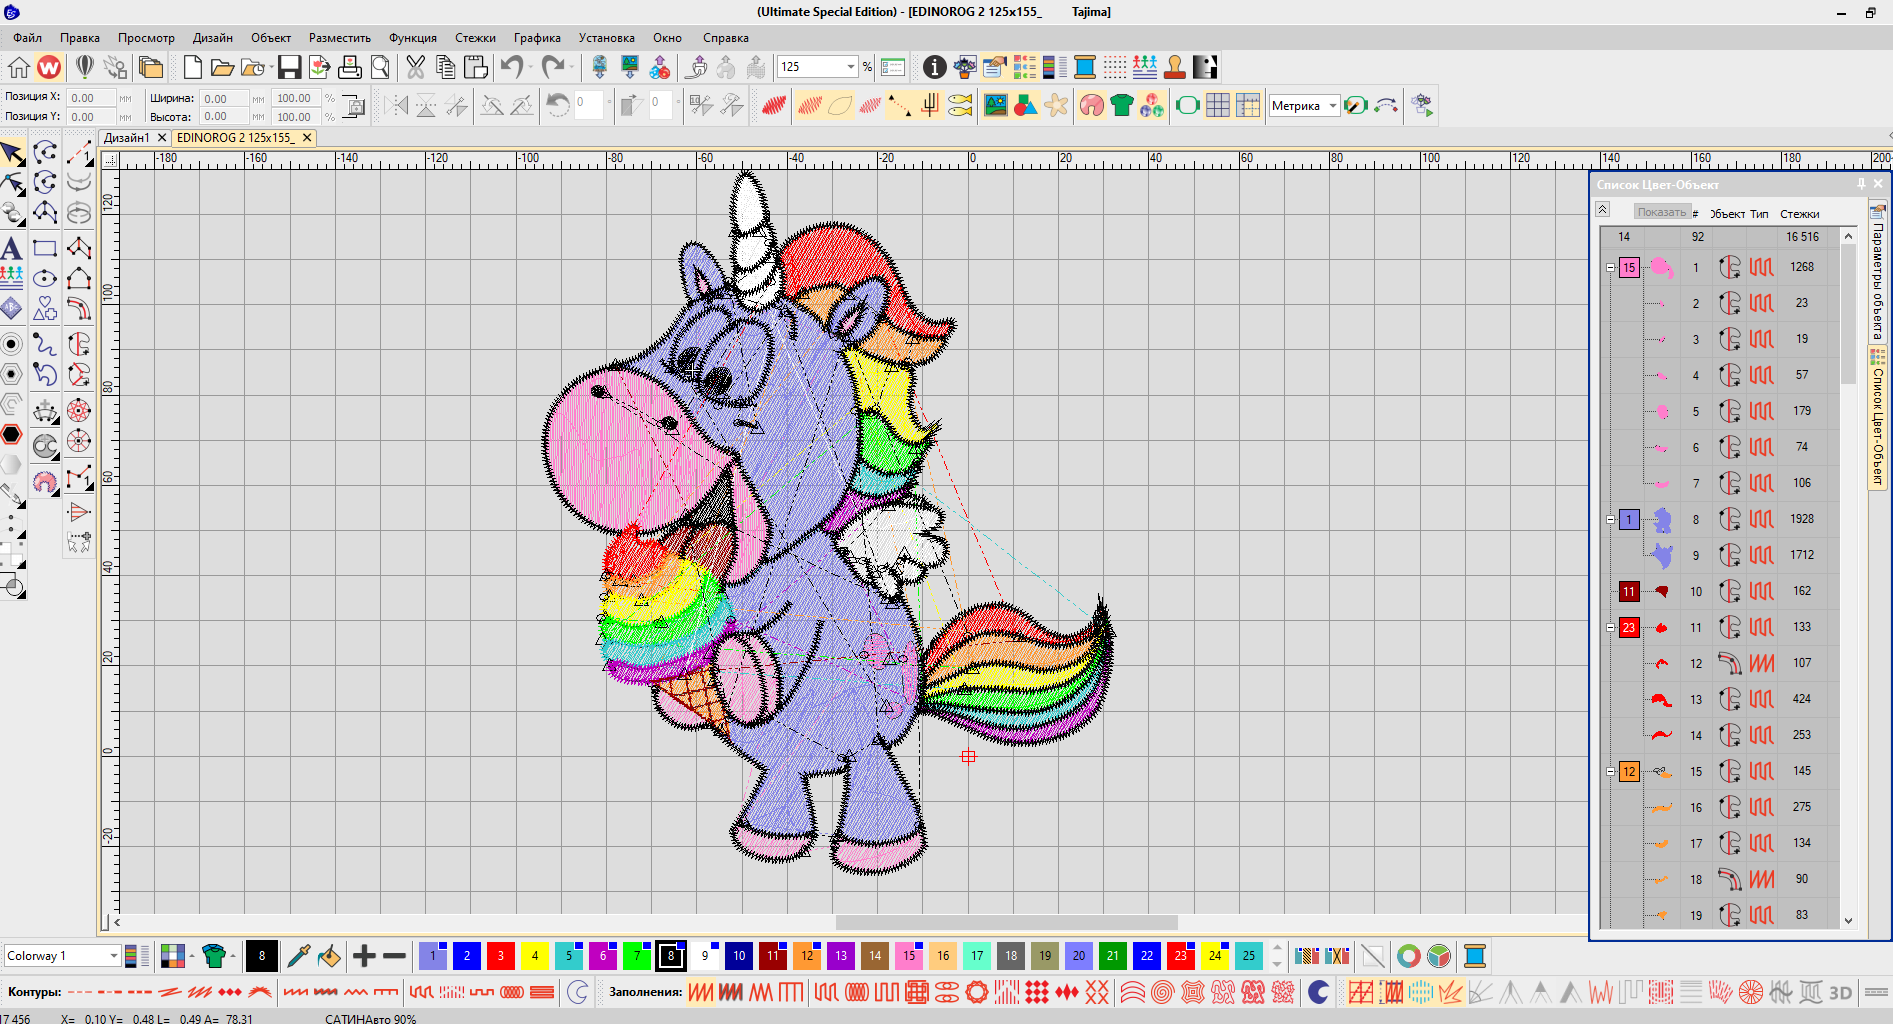Toggle the hoop display icon
This screenshot has width=1893, height=1024.
click(1187, 105)
